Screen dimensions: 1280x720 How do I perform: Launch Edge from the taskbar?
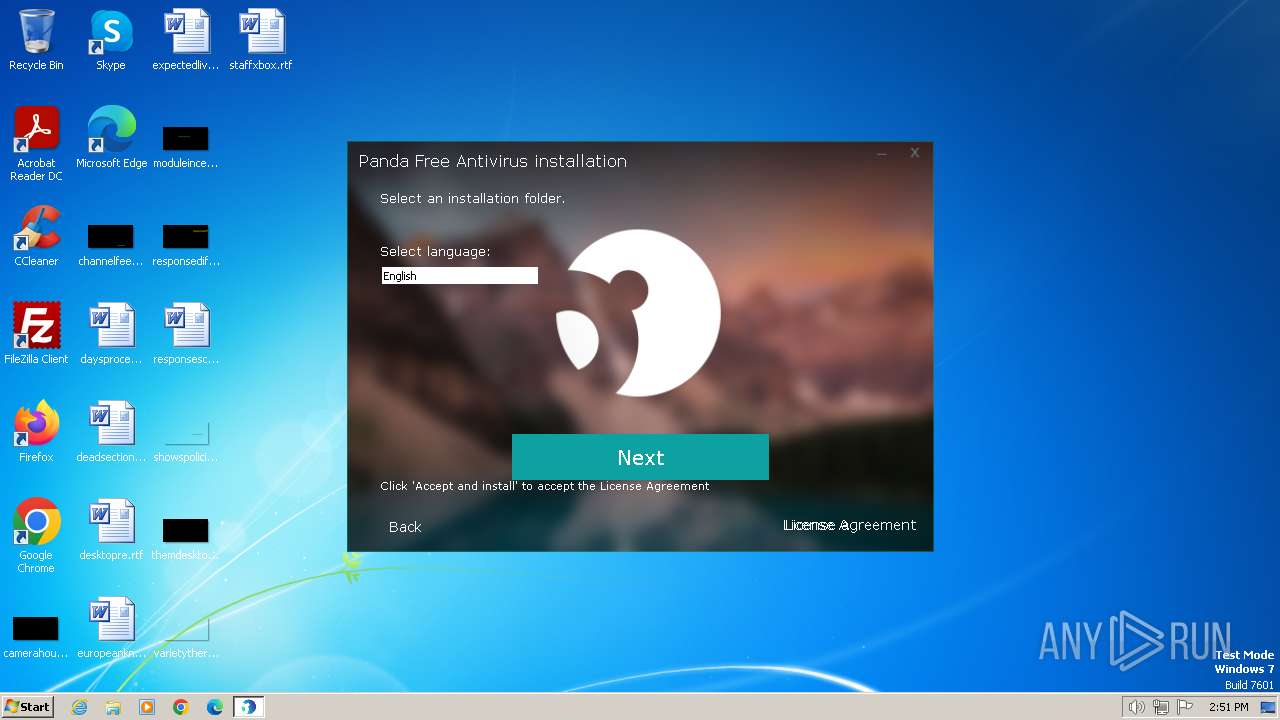pyautogui.click(x=215, y=707)
